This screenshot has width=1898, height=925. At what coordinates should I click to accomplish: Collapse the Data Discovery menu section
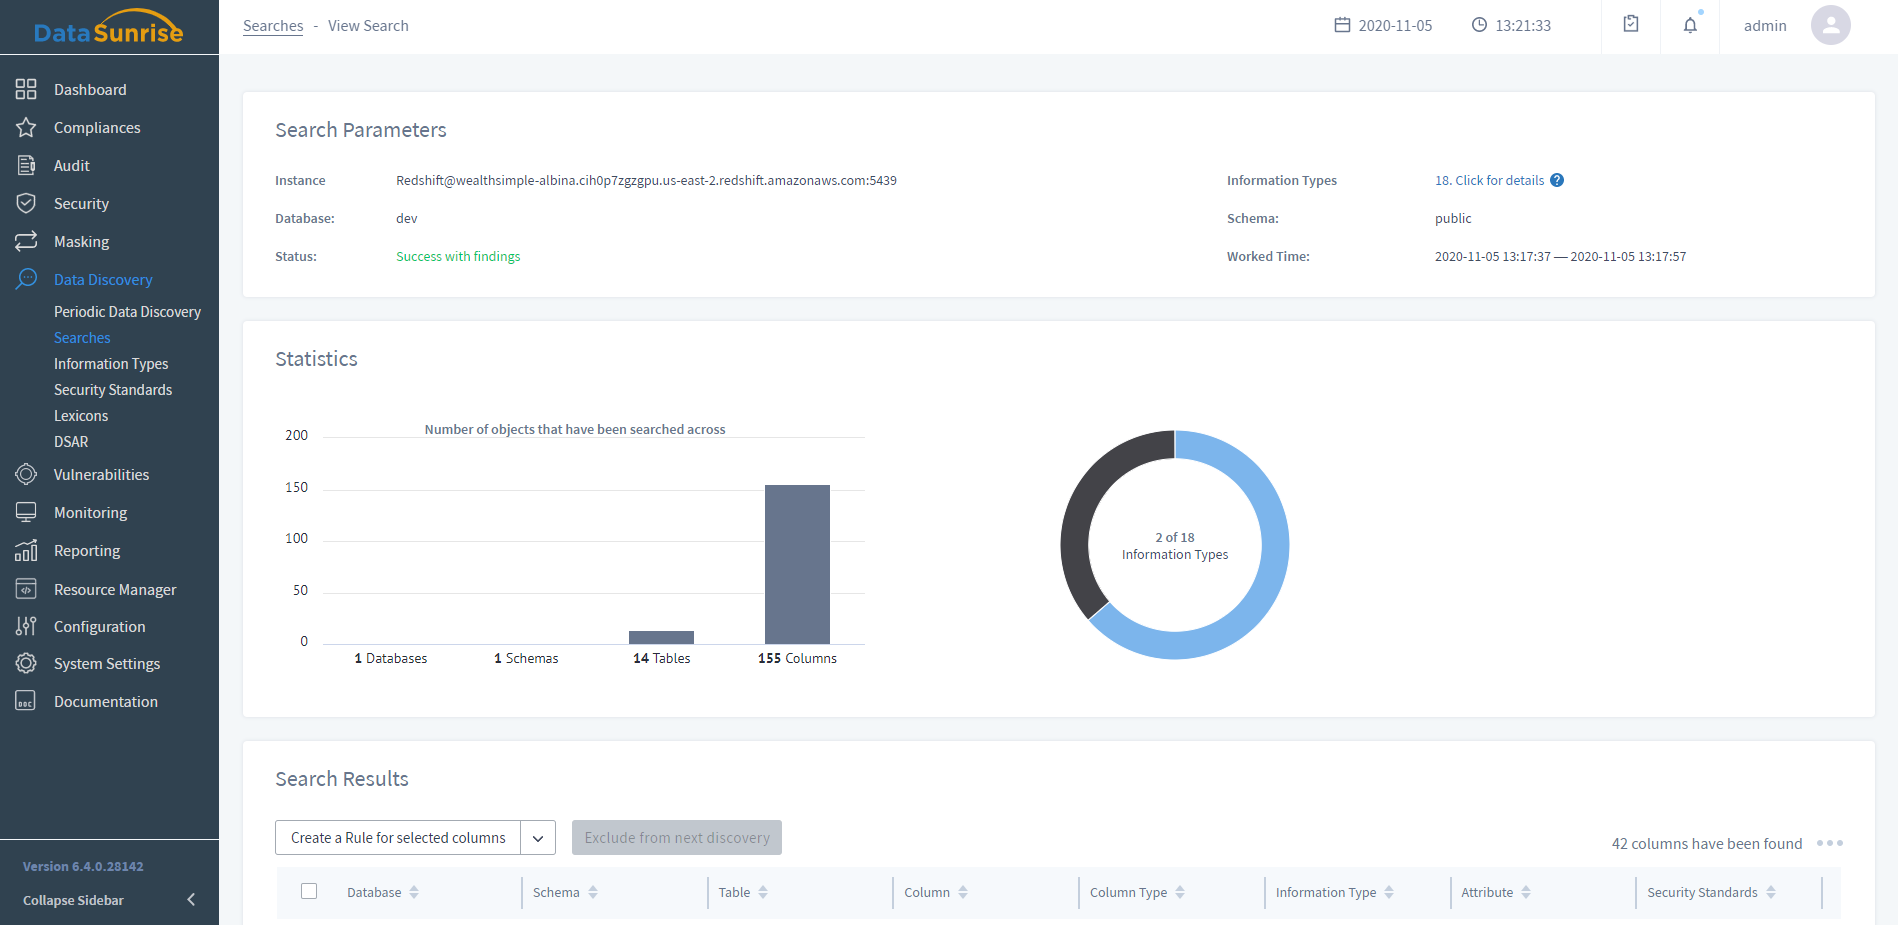pyautogui.click(x=103, y=280)
